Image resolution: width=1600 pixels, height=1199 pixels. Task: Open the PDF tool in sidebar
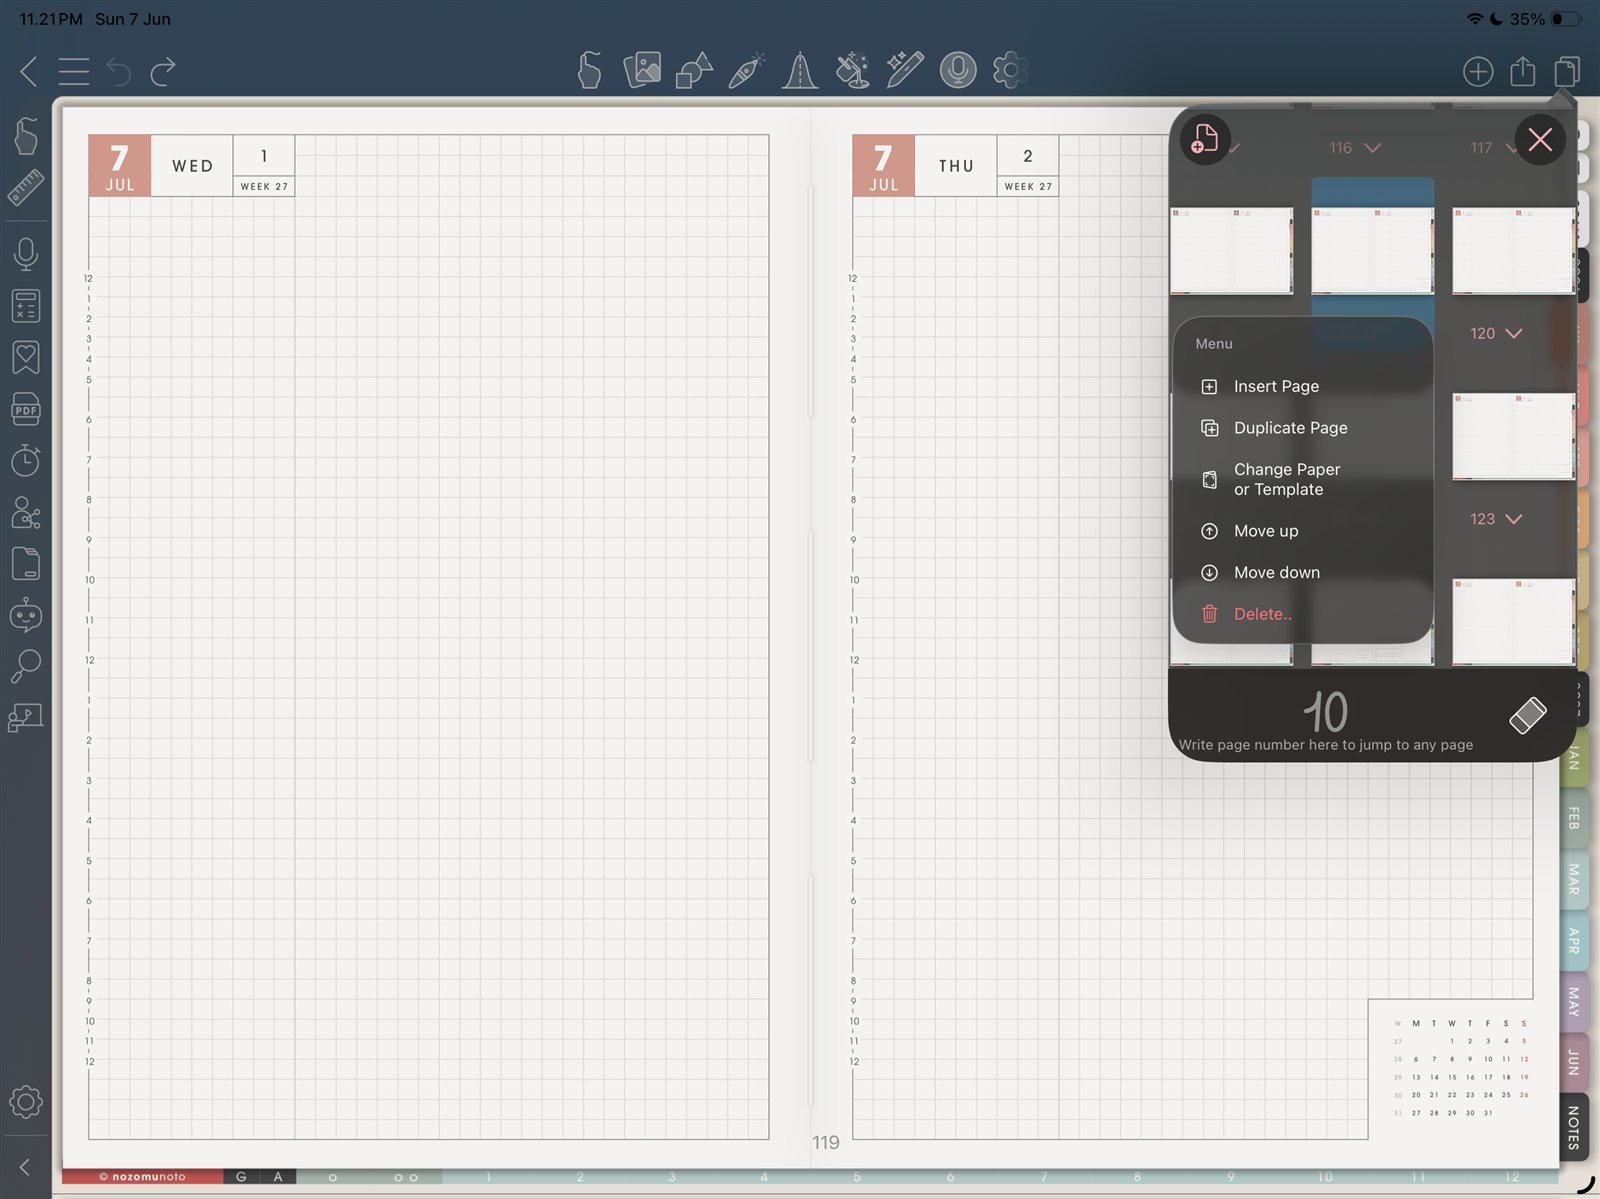[x=26, y=409]
